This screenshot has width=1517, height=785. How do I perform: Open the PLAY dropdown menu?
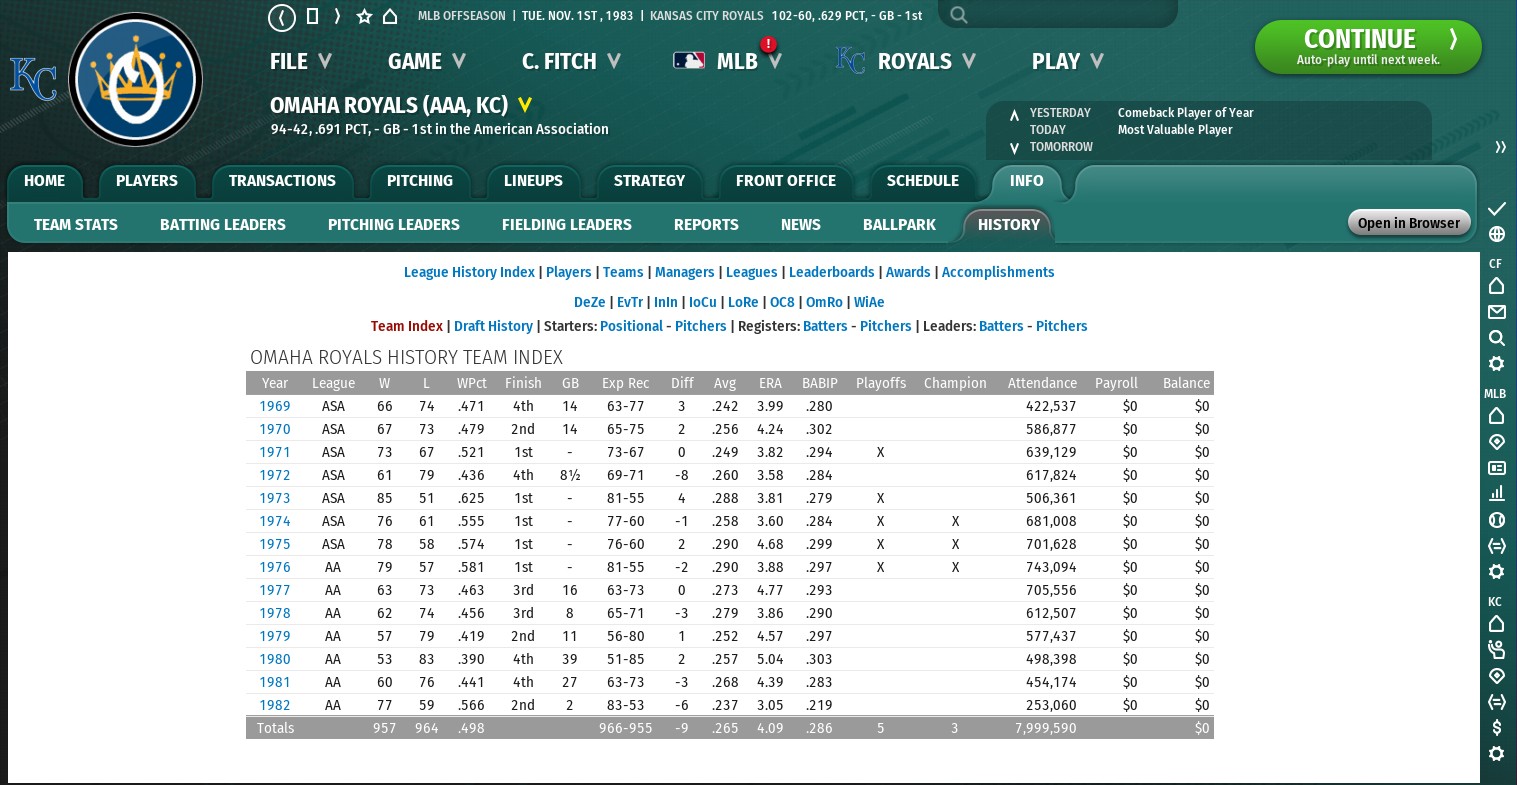pyautogui.click(x=1068, y=61)
